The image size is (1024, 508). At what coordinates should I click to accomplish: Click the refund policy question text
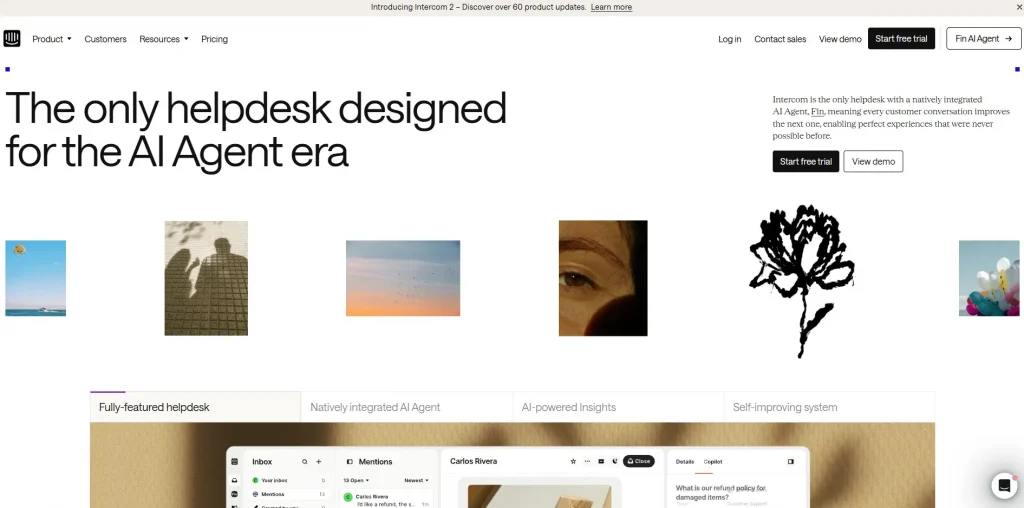[x=721, y=492]
